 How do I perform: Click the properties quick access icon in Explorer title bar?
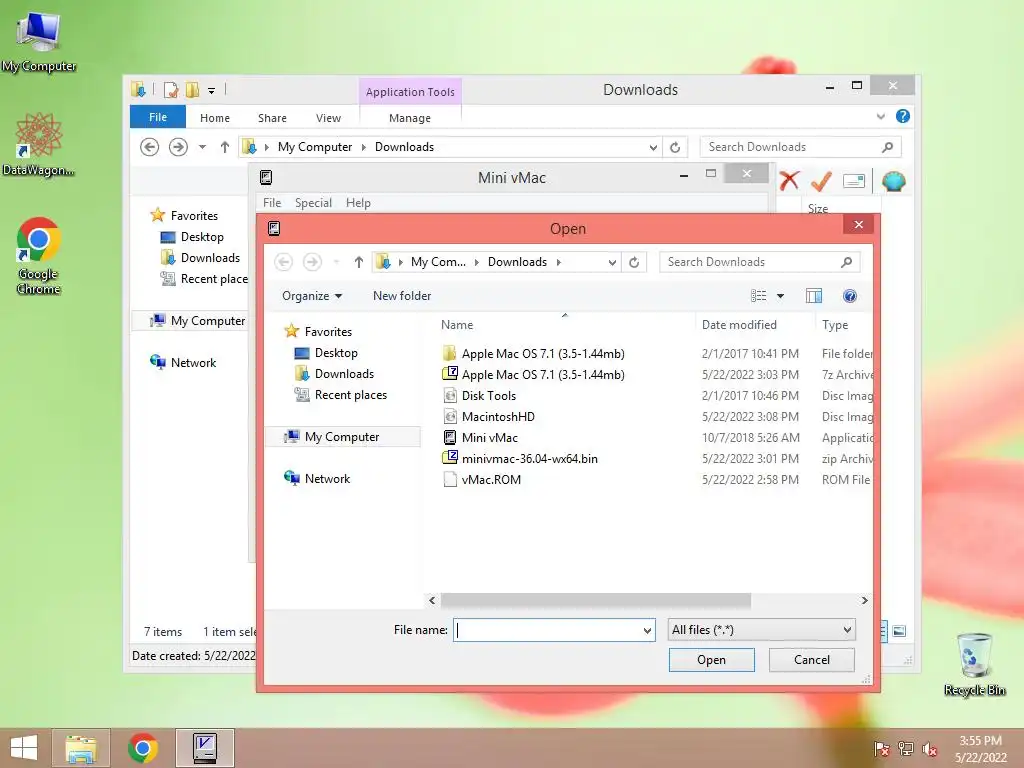pos(170,89)
